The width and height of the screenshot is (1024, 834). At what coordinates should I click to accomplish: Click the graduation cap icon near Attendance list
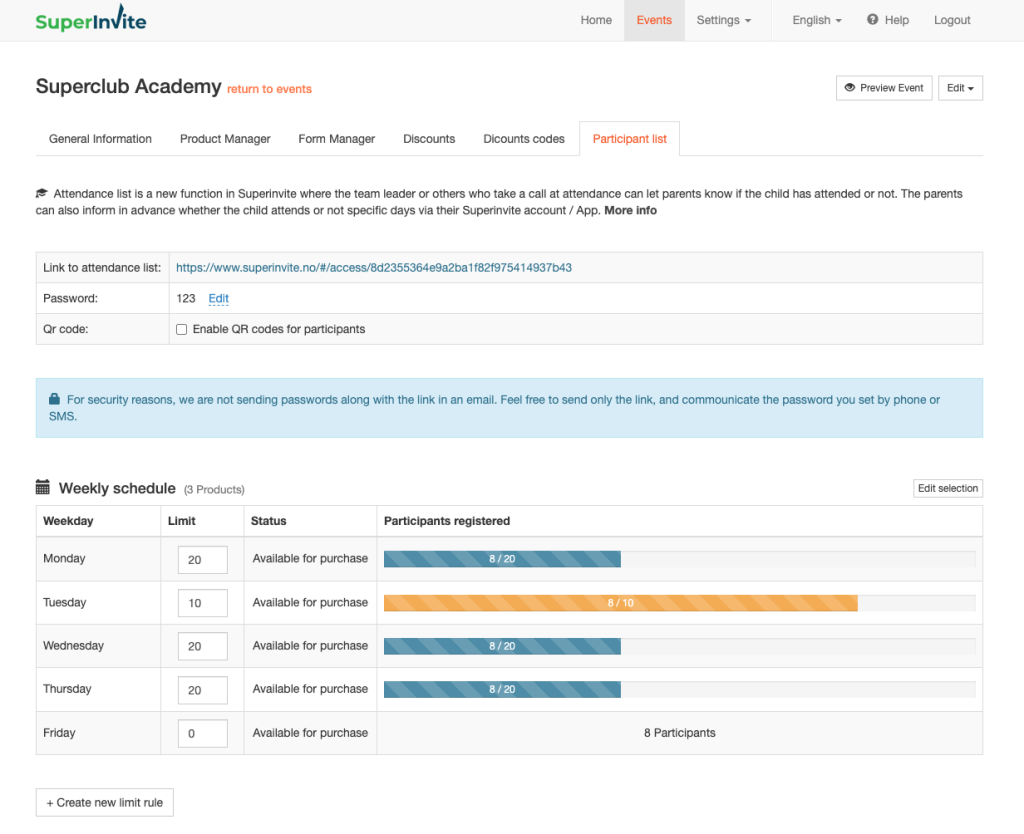coord(42,194)
